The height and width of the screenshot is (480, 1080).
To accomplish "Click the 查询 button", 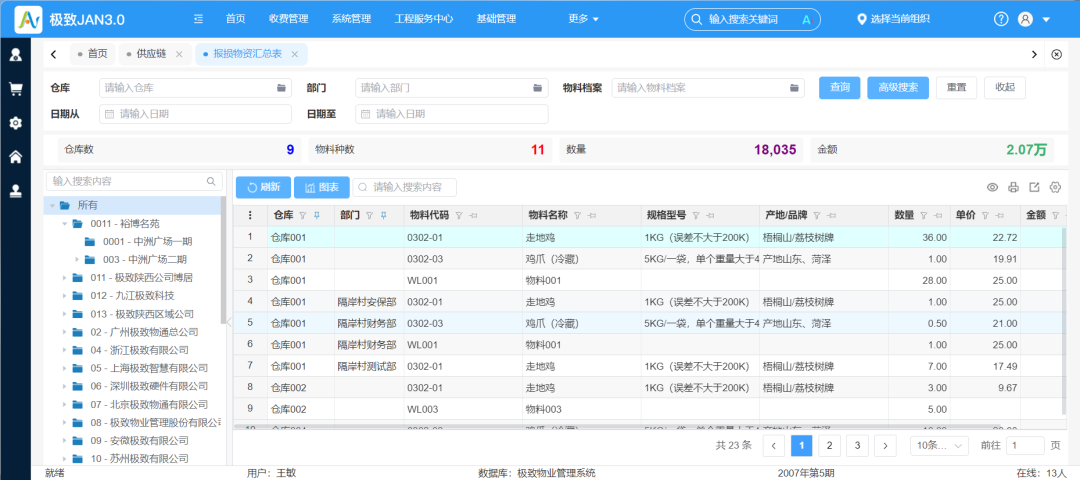I will click(x=840, y=88).
